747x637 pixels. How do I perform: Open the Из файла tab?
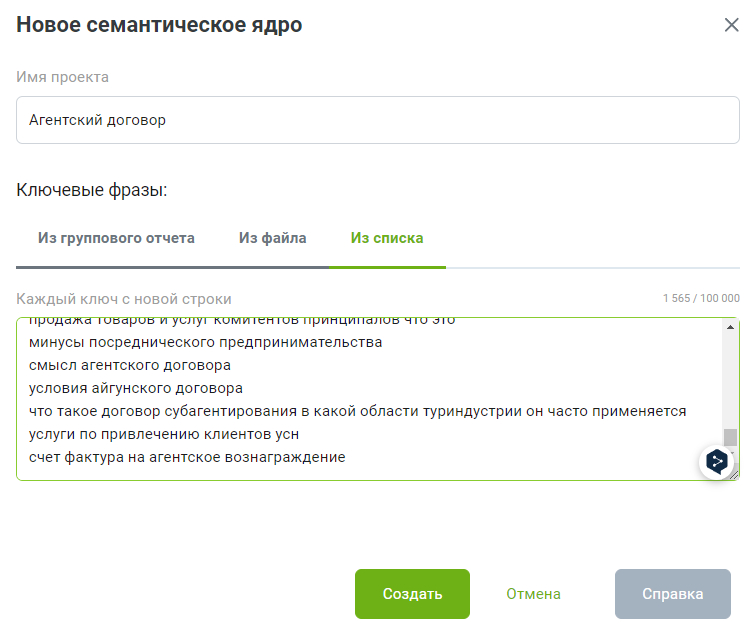(272, 238)
